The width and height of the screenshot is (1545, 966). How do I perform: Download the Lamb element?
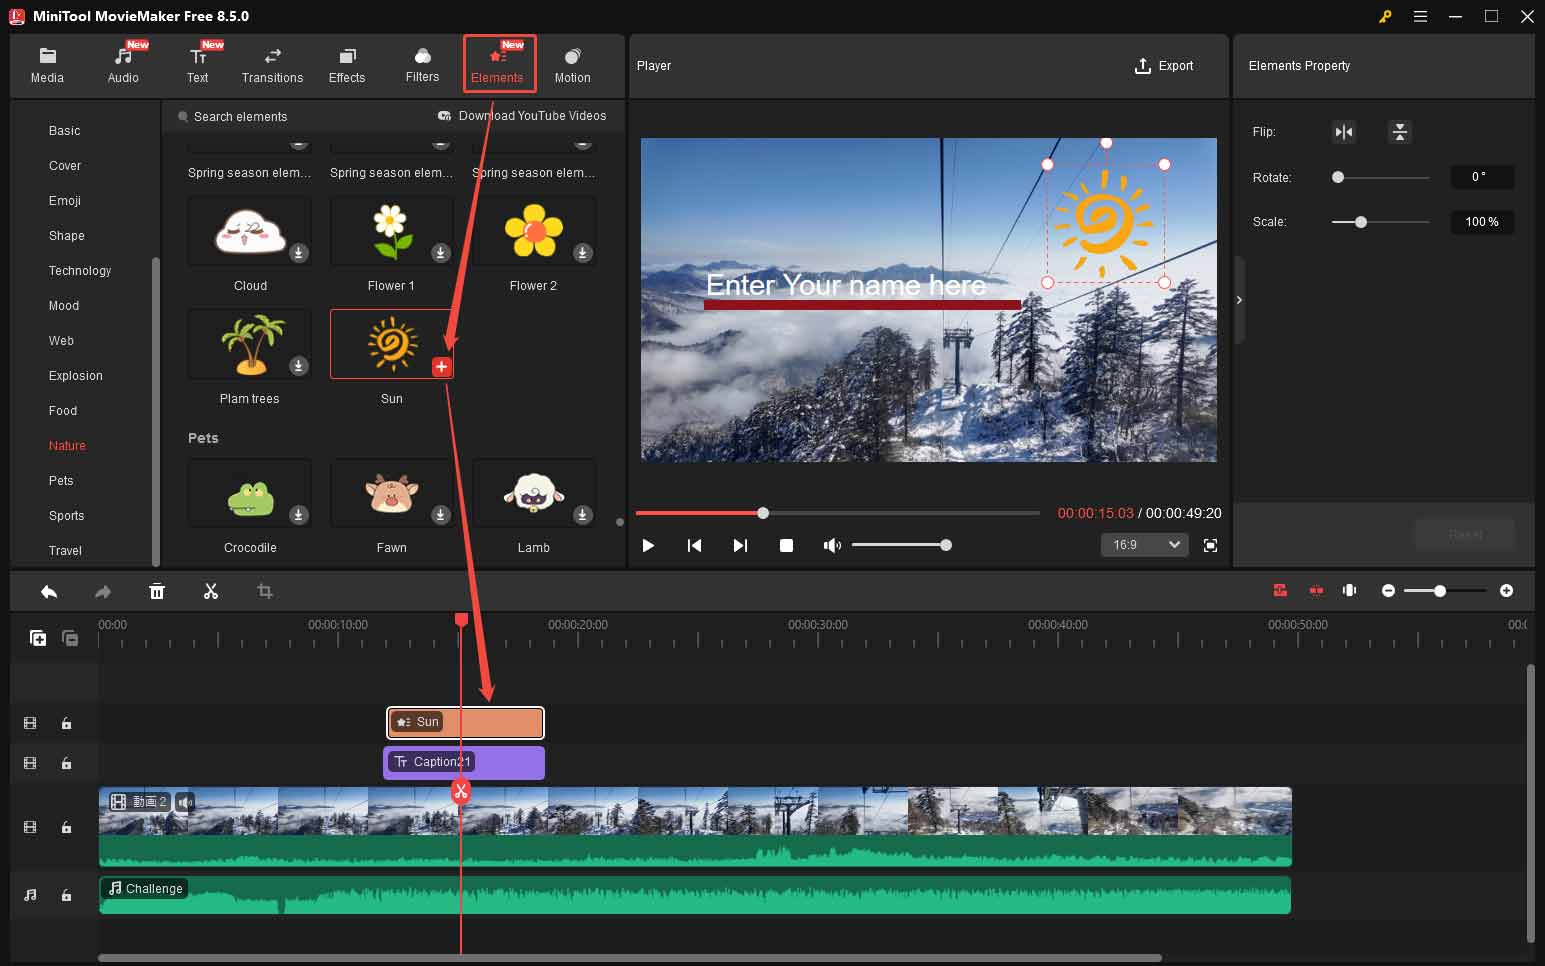(x=582, y=514)
